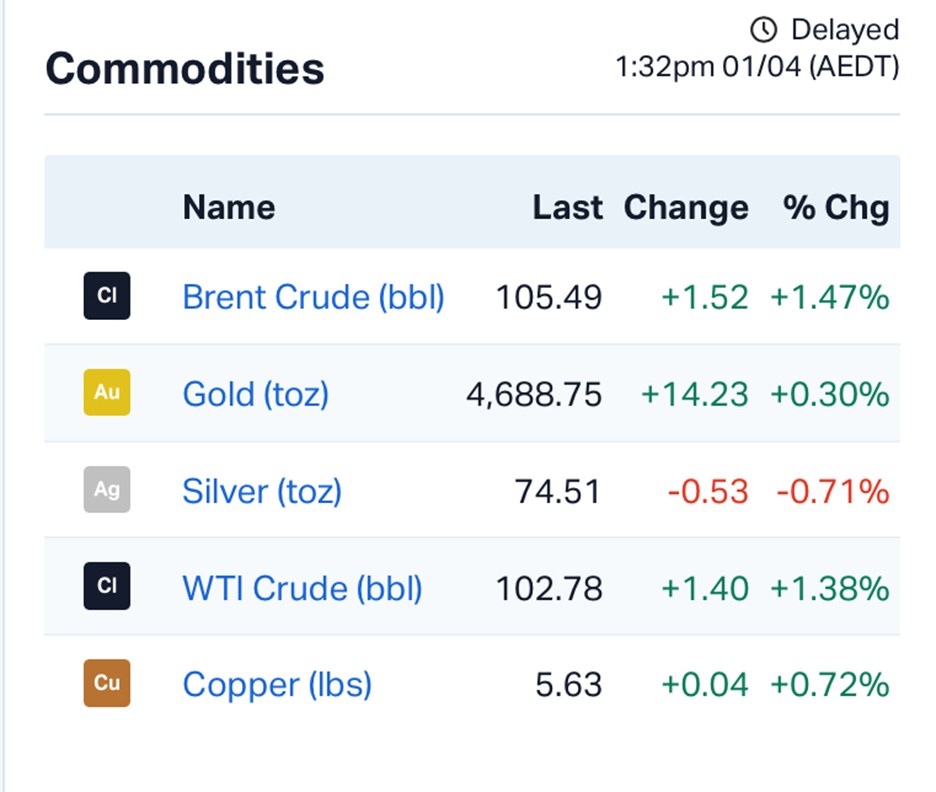Sort by the Last column header
936x792 pixels.
coord(567,207)
